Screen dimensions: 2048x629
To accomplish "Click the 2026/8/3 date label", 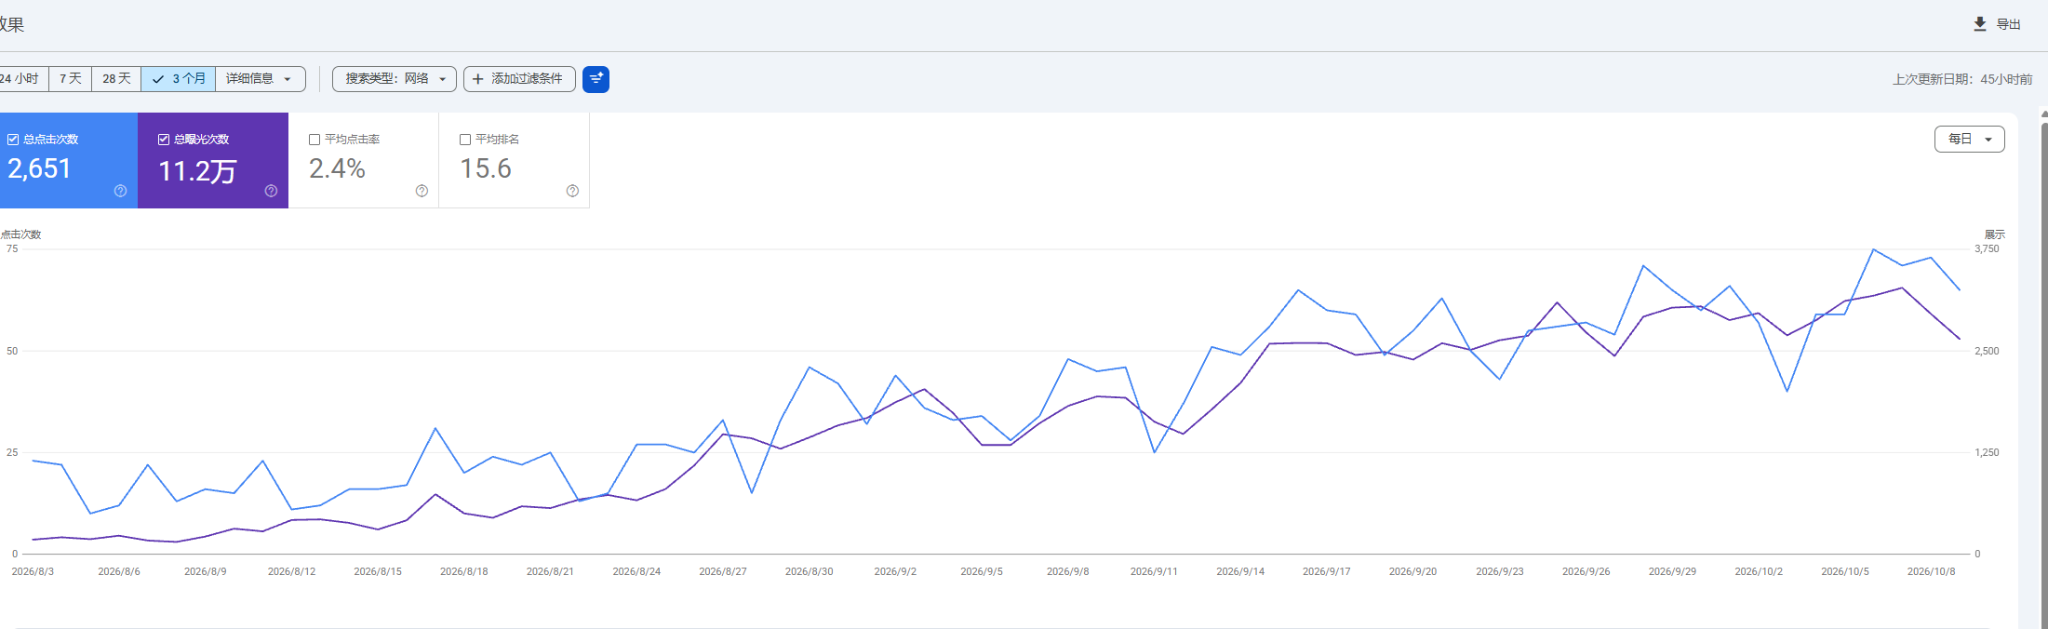I will 33,572.
